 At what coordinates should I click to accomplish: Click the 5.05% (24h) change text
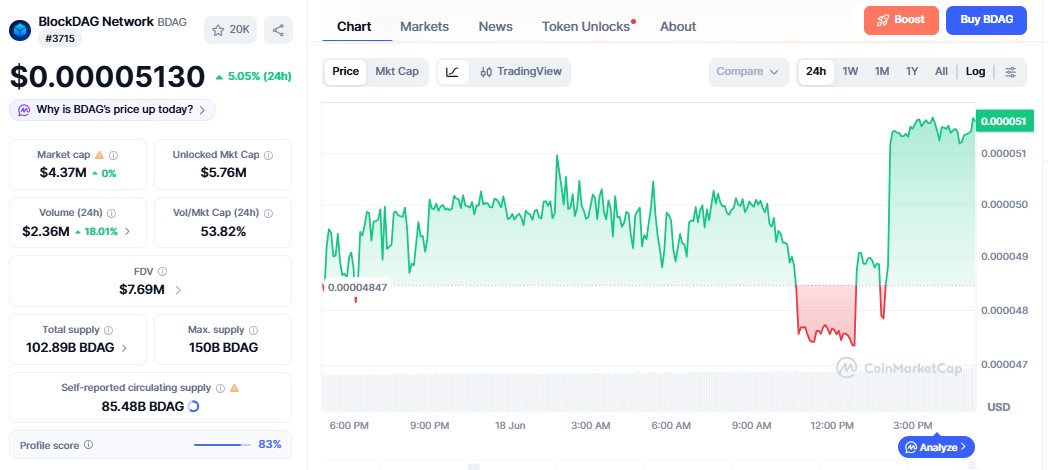(259, 77)
